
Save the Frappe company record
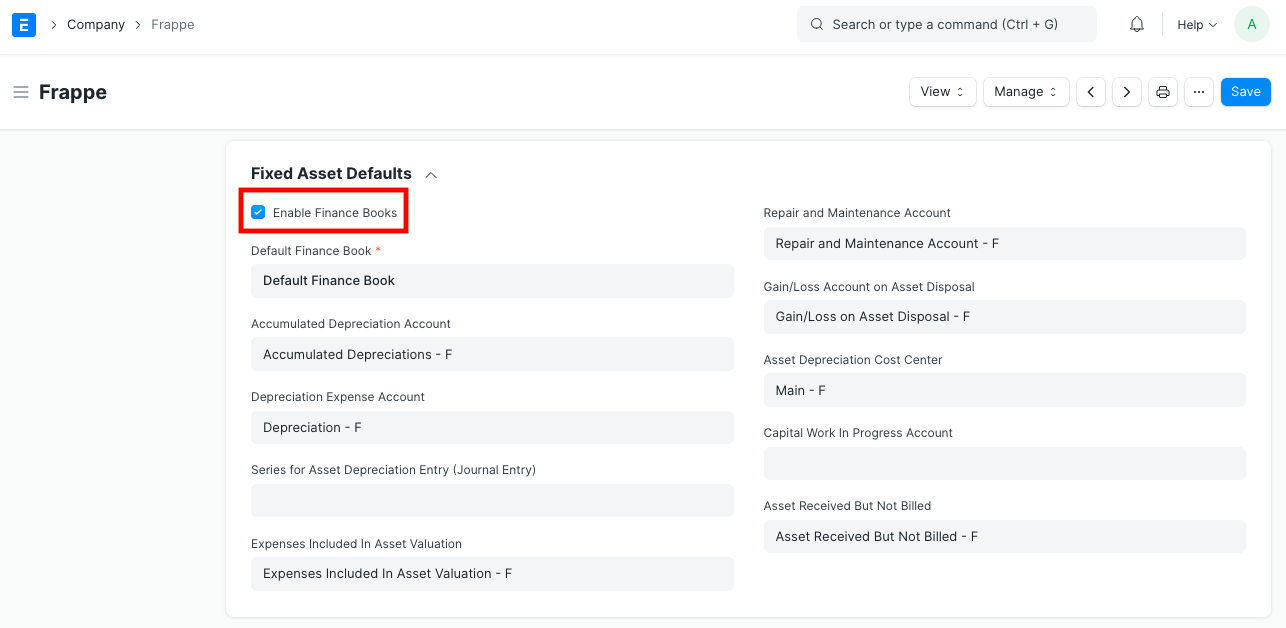(1245, 91)
